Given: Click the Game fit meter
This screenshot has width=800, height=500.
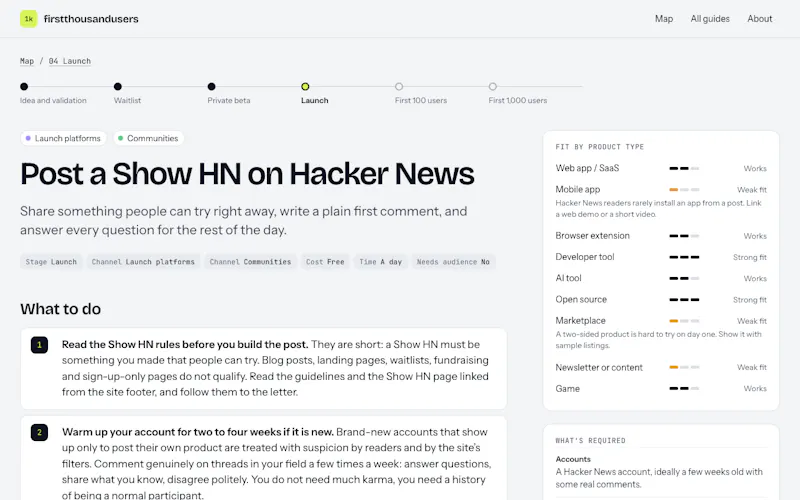Looking at the screenshot, I should point(684,389).
